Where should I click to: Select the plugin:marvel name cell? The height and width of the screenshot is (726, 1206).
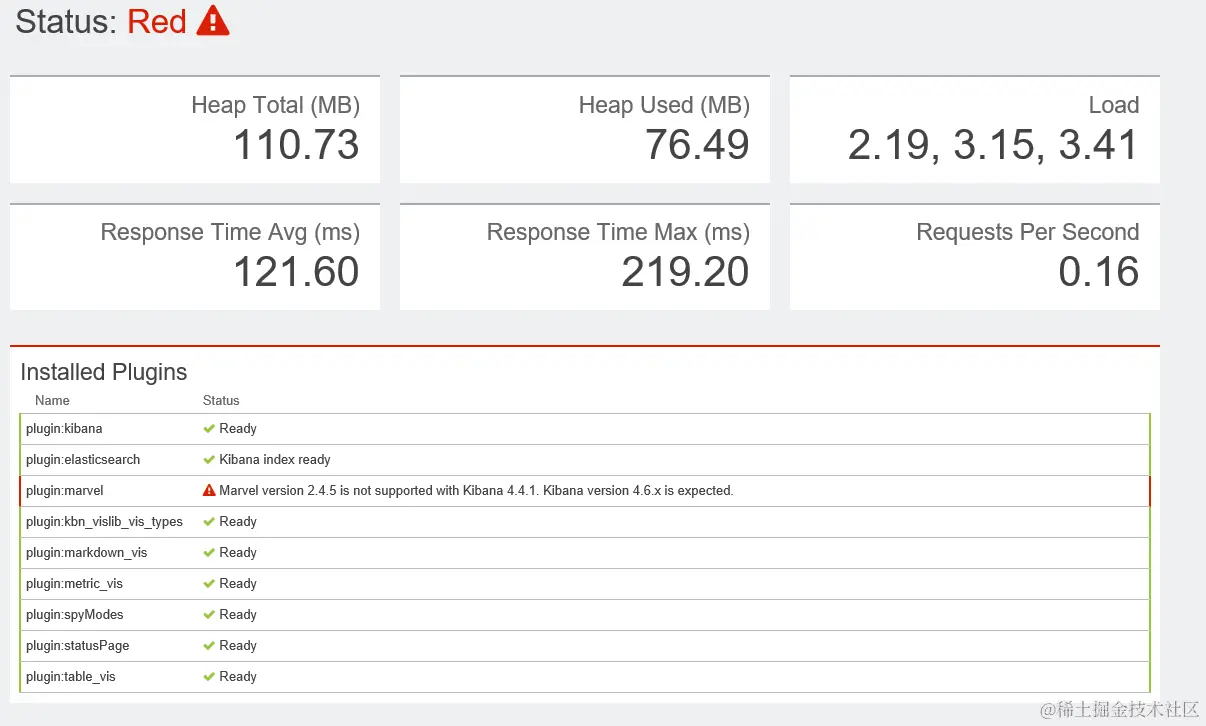click(65, 491)
